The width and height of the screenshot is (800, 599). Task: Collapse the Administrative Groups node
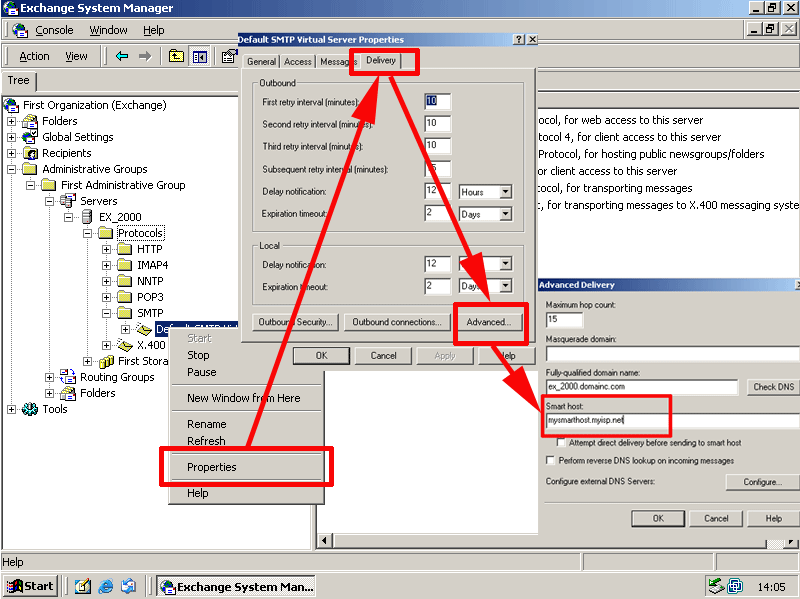coord(11,169)
